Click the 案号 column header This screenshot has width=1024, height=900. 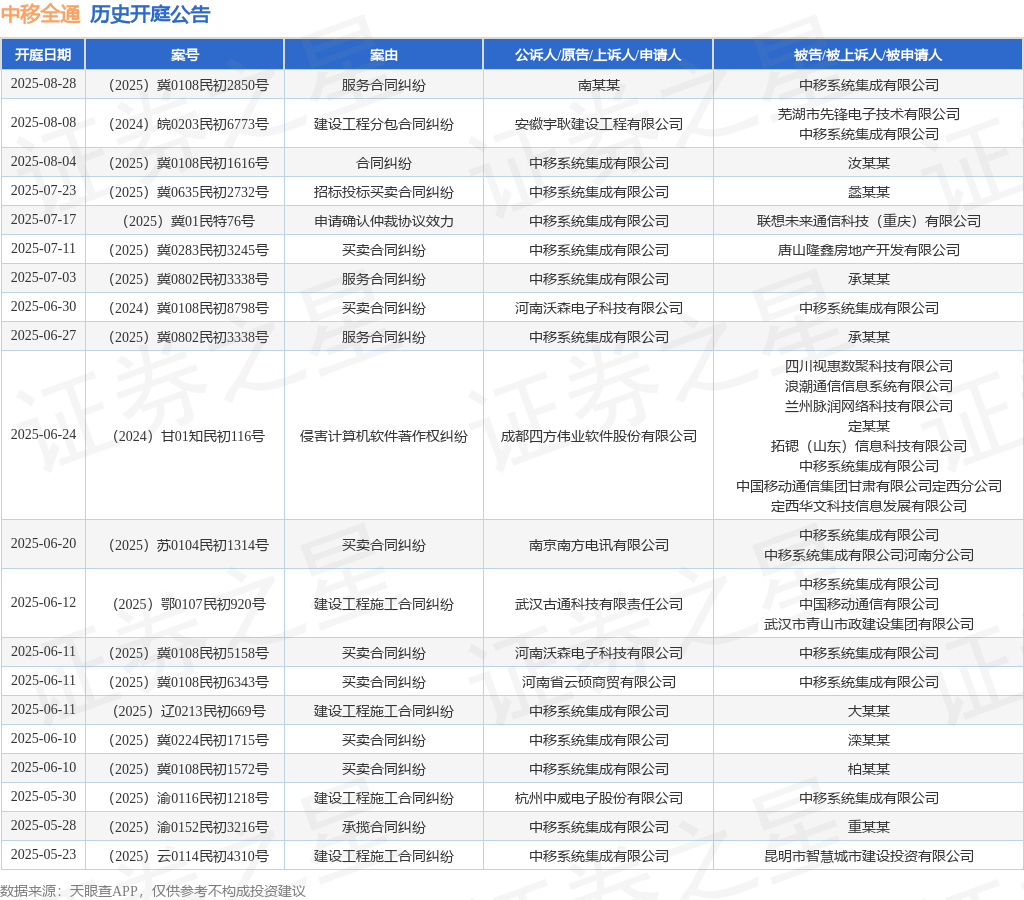(185, 55)
